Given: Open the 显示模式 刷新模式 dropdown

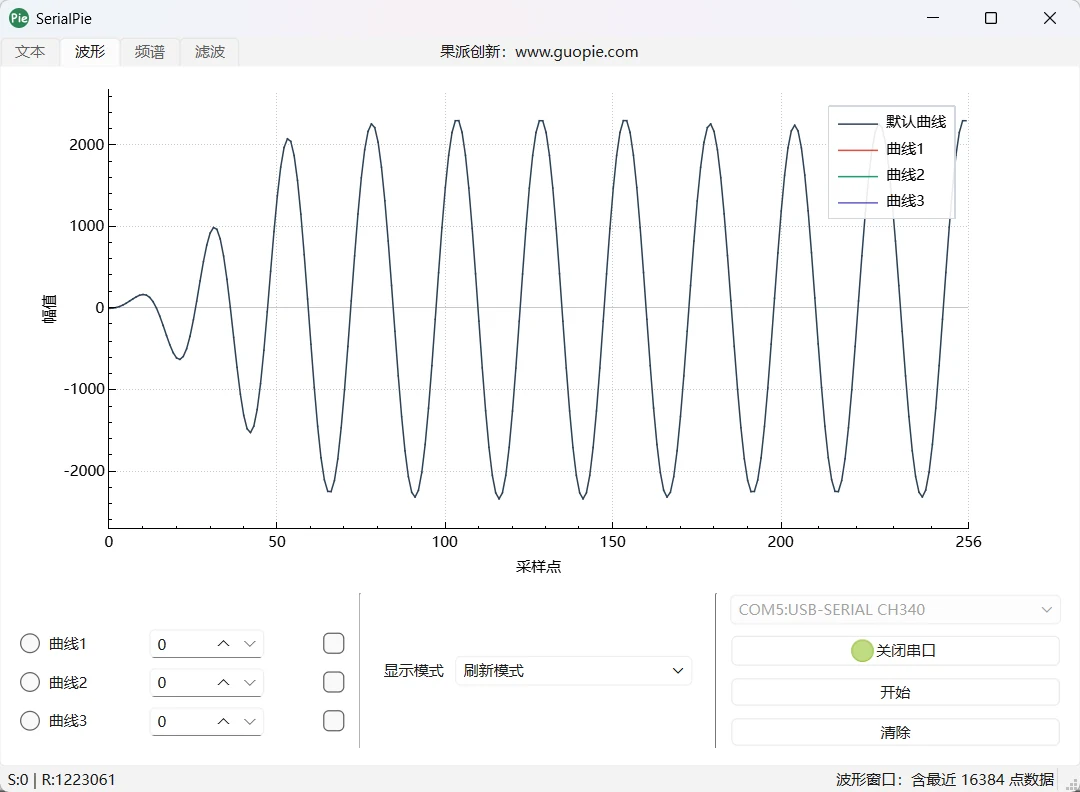Looking at the screenshot, I should point(573,670).
